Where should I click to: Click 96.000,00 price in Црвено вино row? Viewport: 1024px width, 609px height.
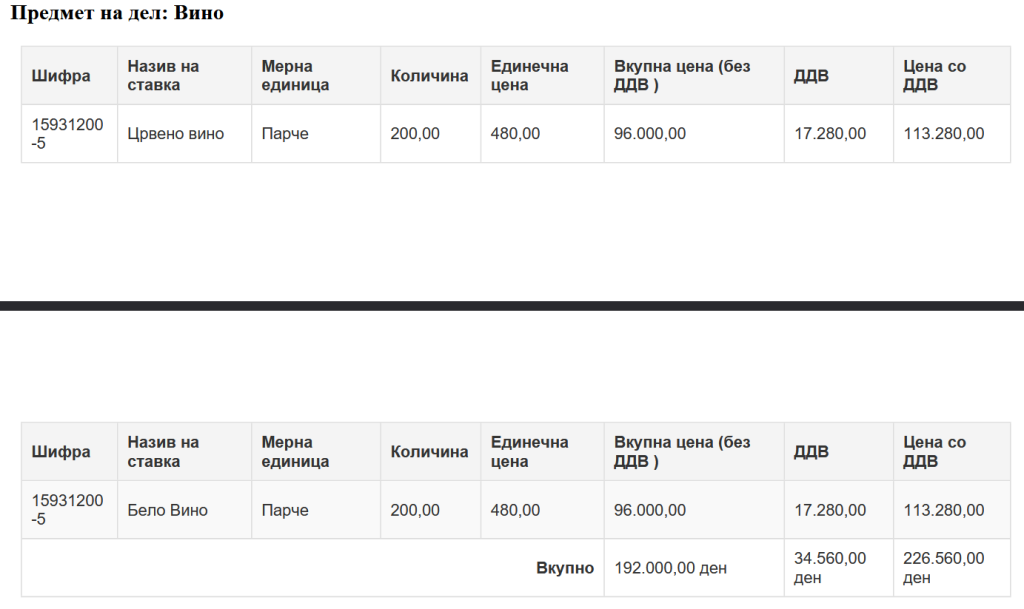[650, 134]
